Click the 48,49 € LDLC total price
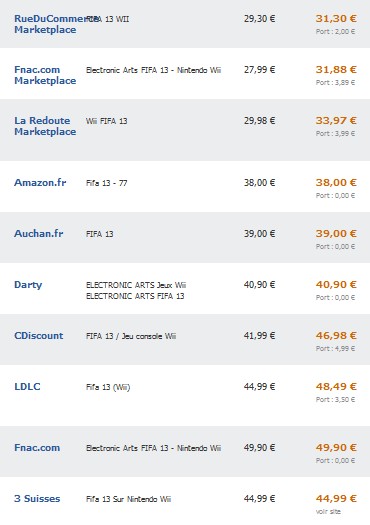This screenshot has height=525, width=370. point(336,386)
